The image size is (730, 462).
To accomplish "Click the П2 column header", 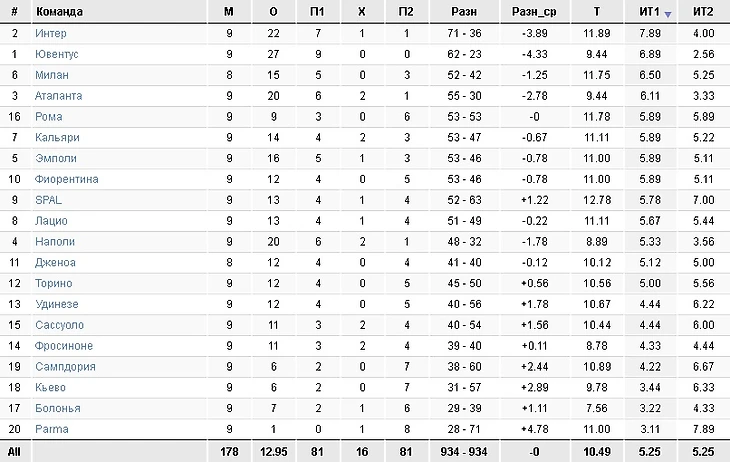I will [405, 12].
